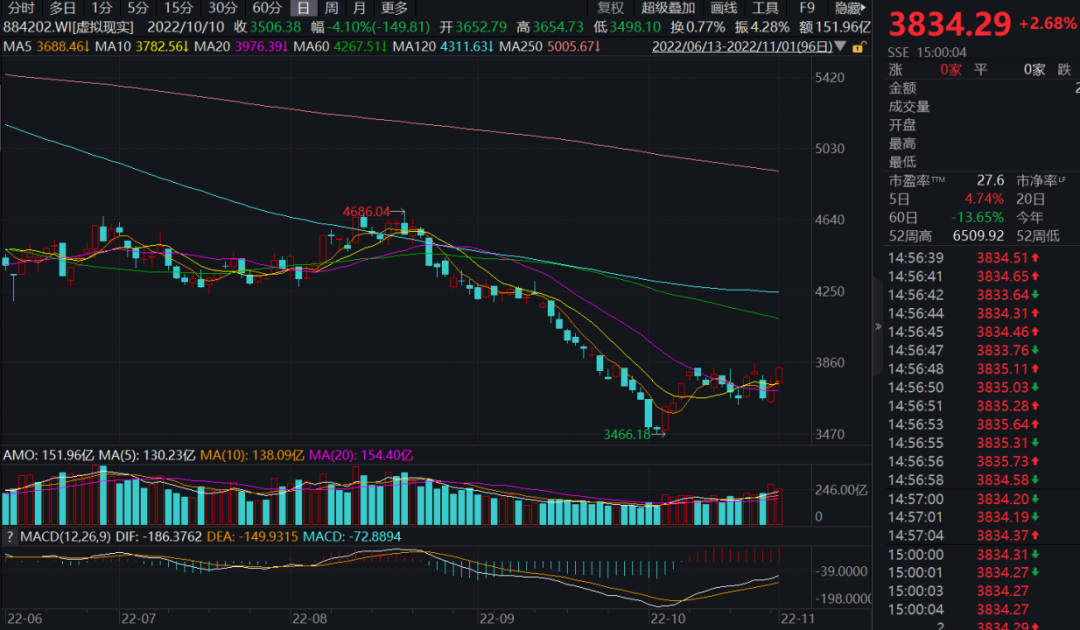Click the 4686.04 high price marker
1080x630 pixels.
(x=366, y=211)
